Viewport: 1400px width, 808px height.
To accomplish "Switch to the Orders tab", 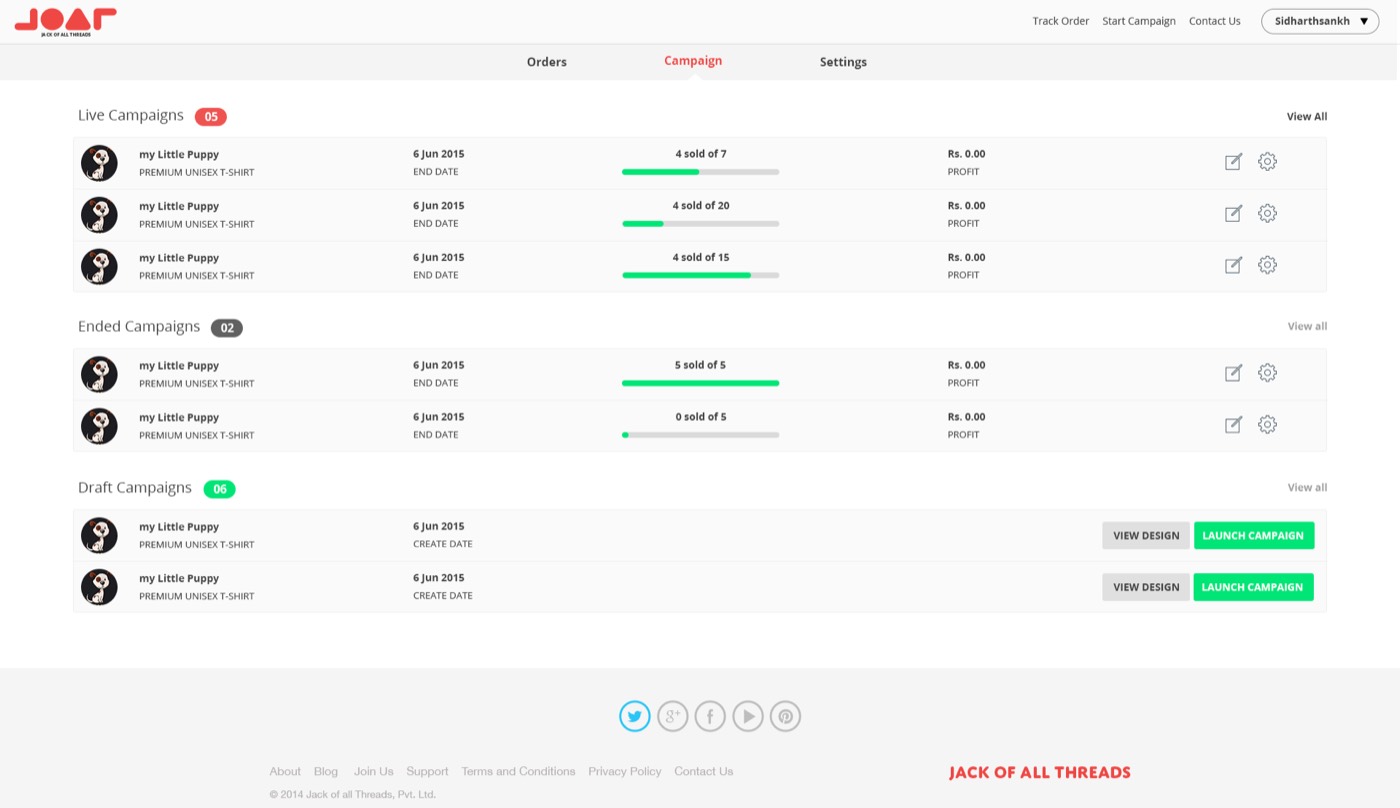I will 547,62.
